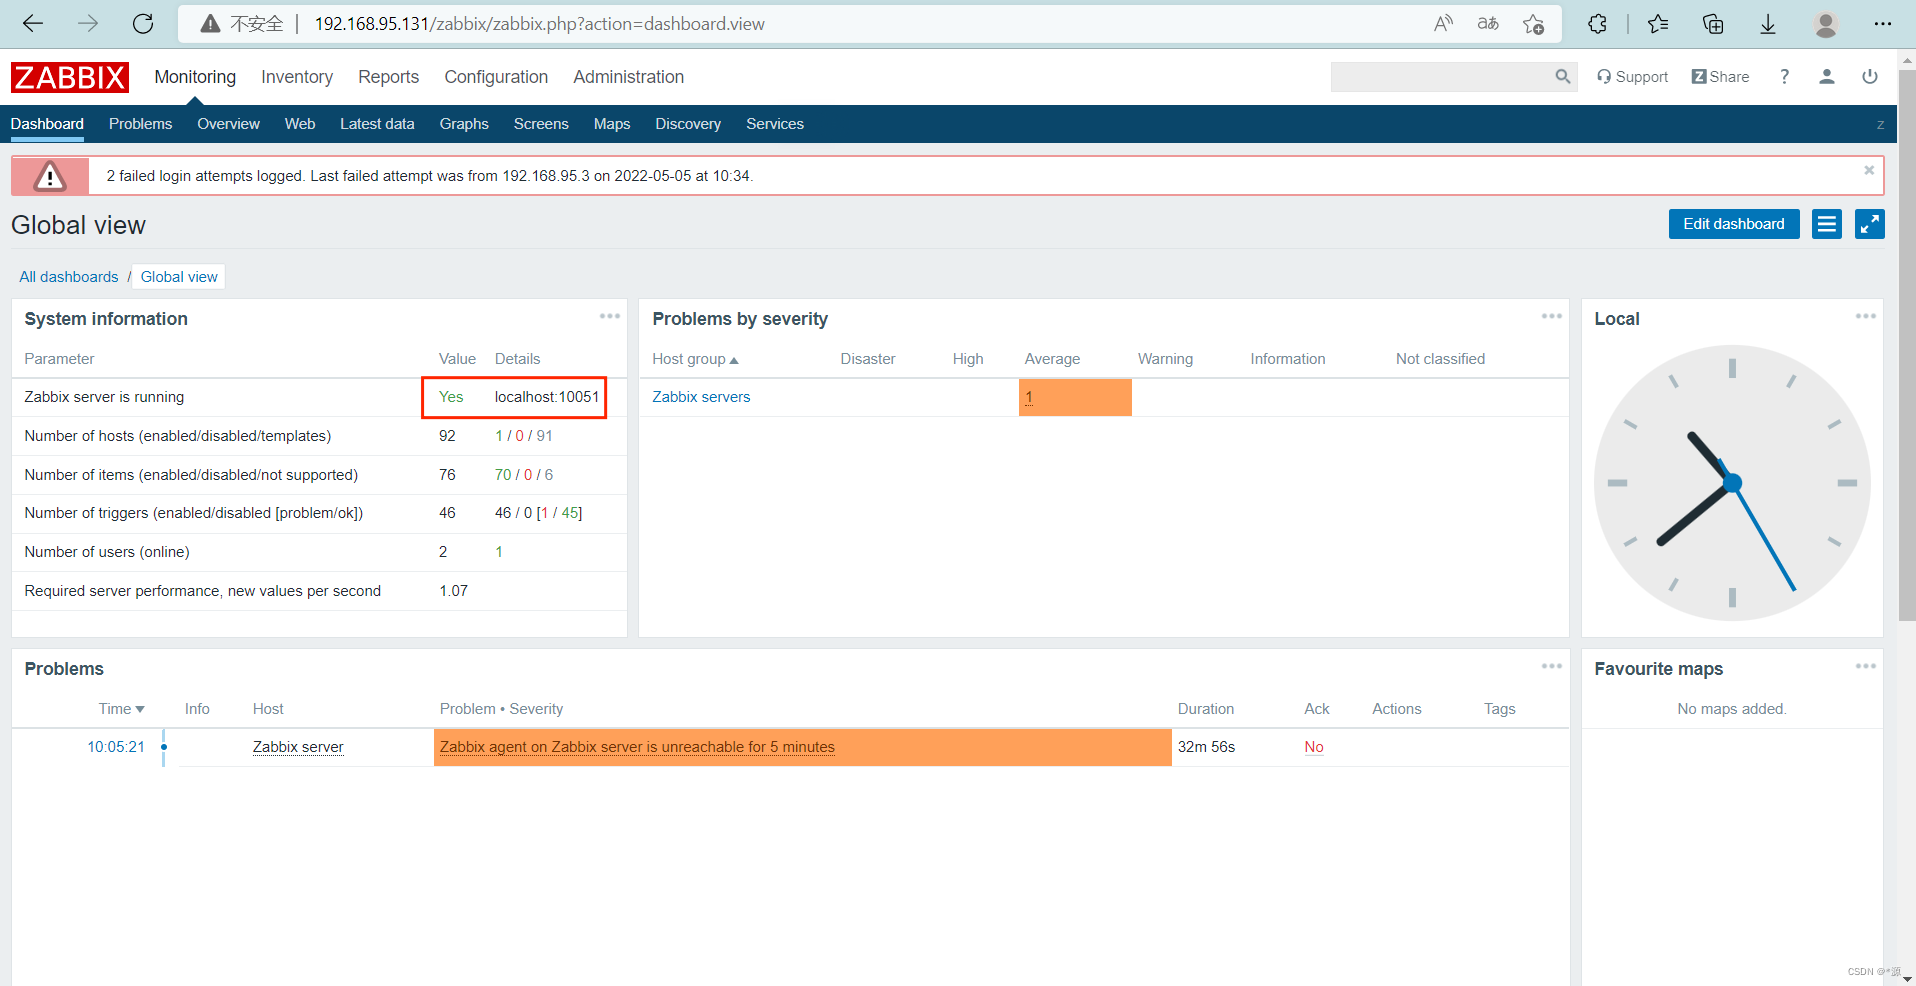Click the browser profile avatar
Image resolution: width=1916 pixels, height=986 pixels.
(1826, 24)
